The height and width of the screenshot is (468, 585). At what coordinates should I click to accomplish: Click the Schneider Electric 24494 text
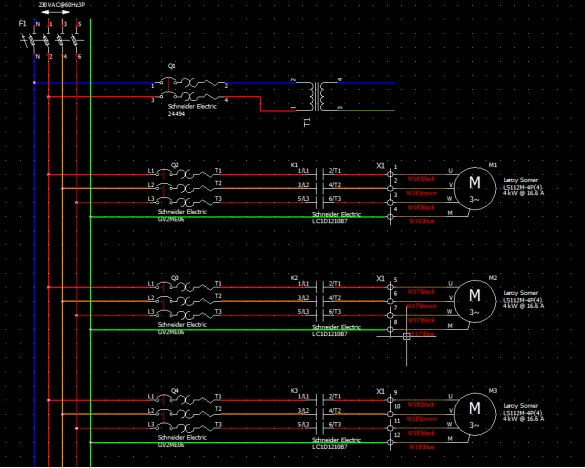tap(192, 110)
